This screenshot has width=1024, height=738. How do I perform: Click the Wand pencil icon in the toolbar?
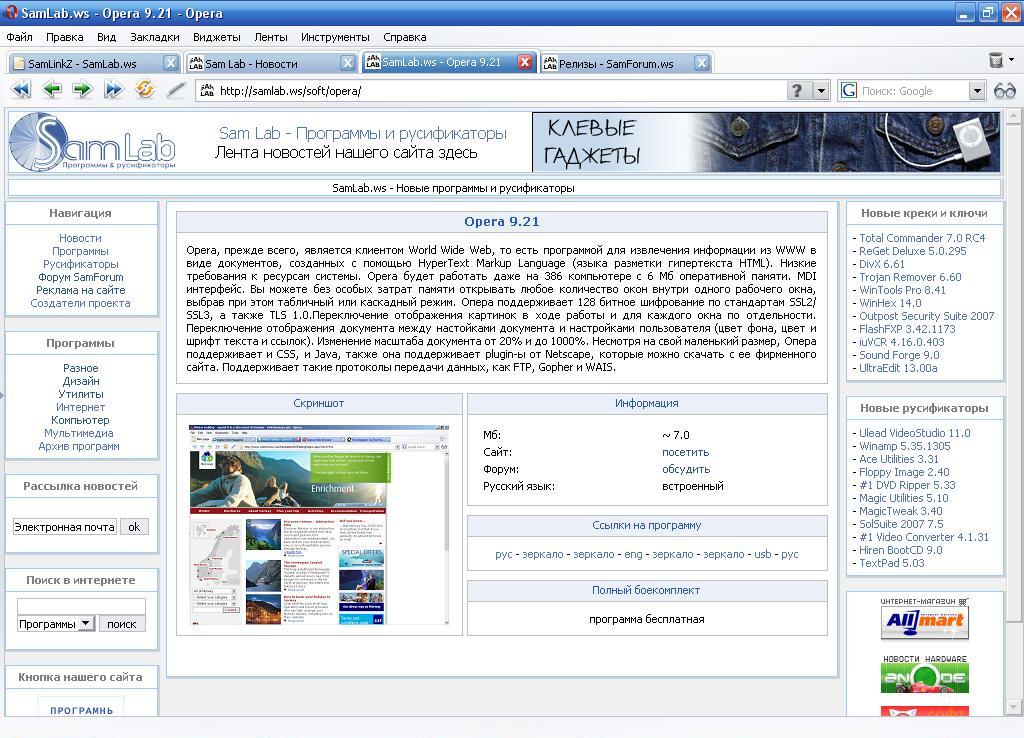point(176,89)
